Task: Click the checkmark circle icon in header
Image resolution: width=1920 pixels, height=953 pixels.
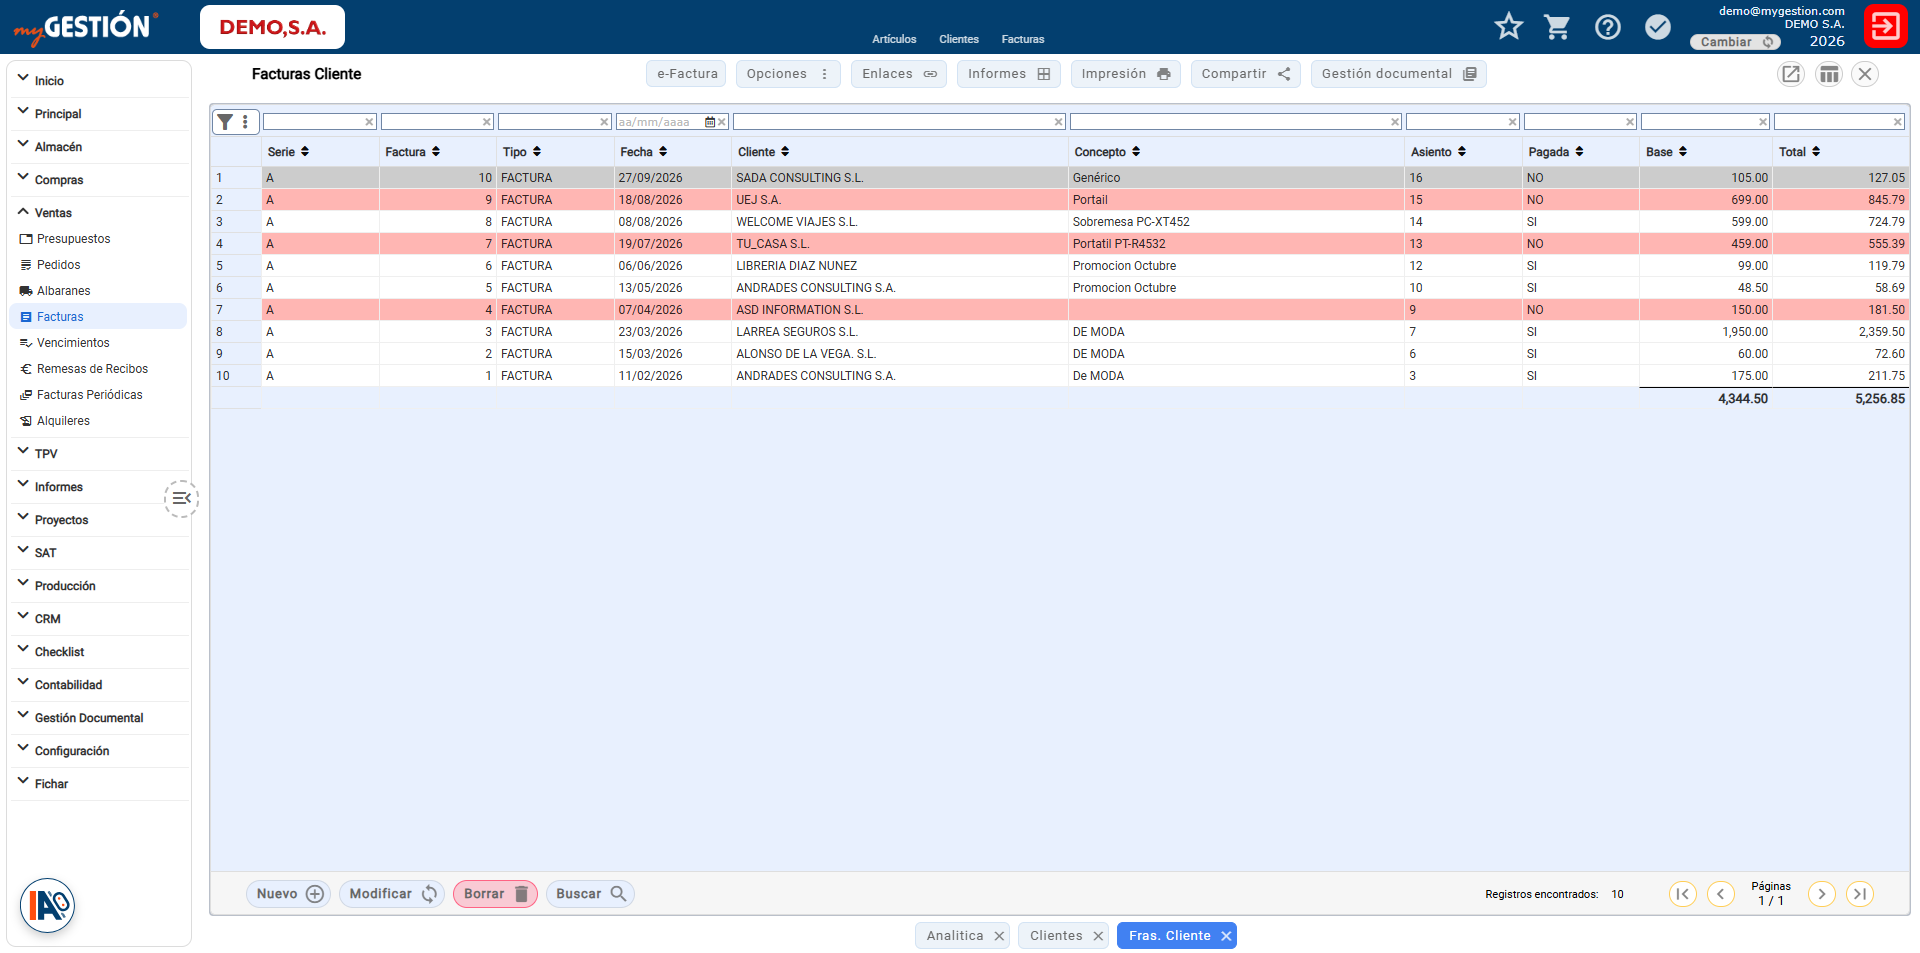Action: 1657,26
